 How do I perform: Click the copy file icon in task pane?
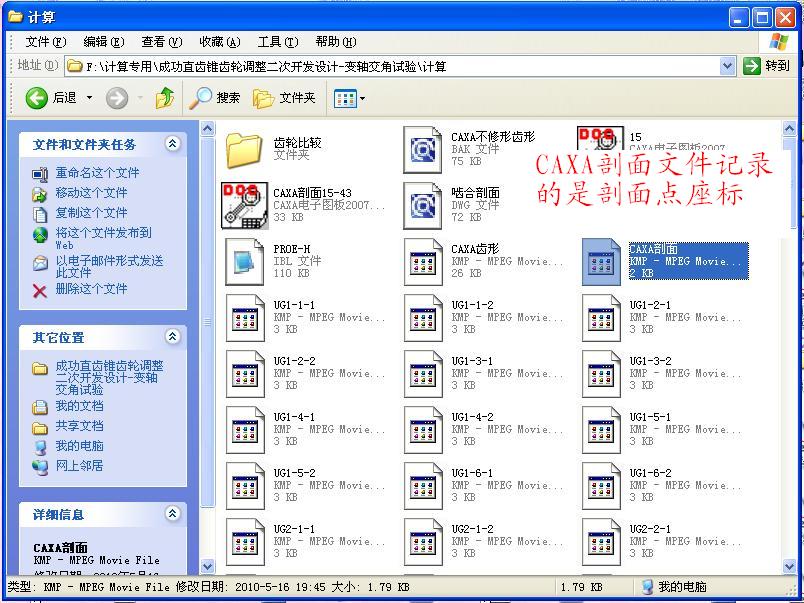39,214
